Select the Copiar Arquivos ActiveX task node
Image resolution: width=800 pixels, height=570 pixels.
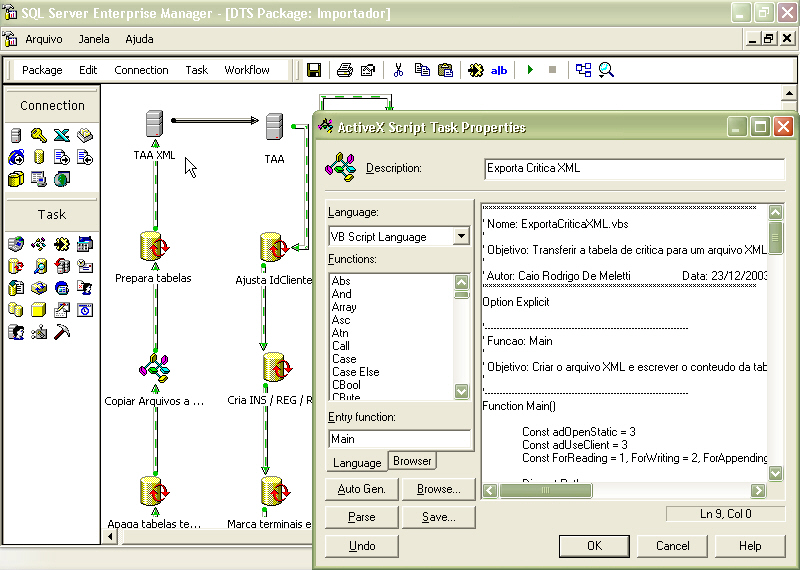(154, 367)
